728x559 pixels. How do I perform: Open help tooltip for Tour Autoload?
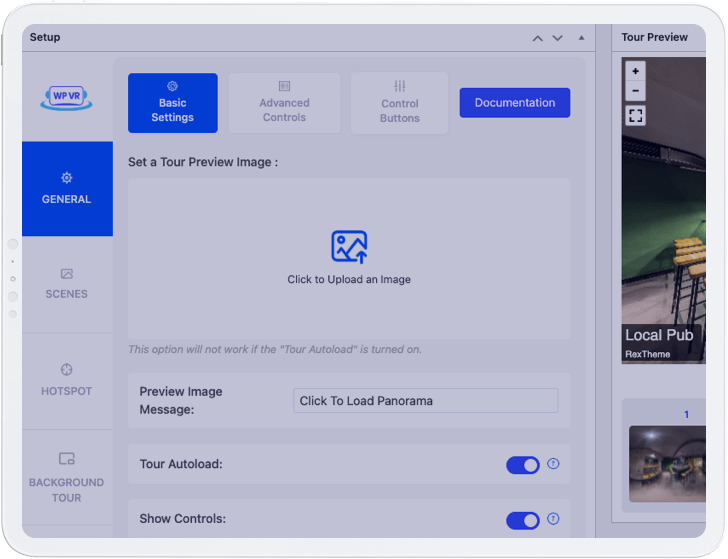[553, 463]
